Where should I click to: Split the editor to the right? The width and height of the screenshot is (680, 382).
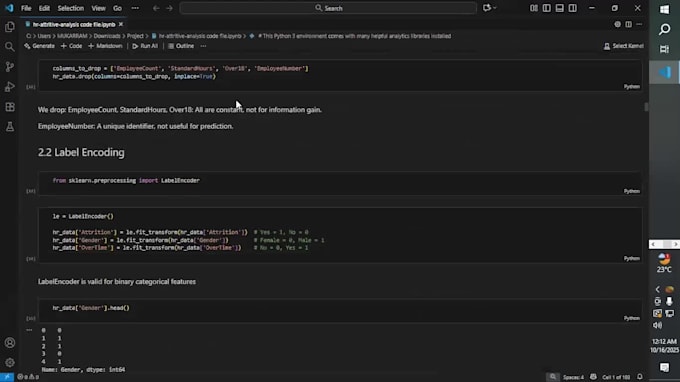click(x=628, y=24)
